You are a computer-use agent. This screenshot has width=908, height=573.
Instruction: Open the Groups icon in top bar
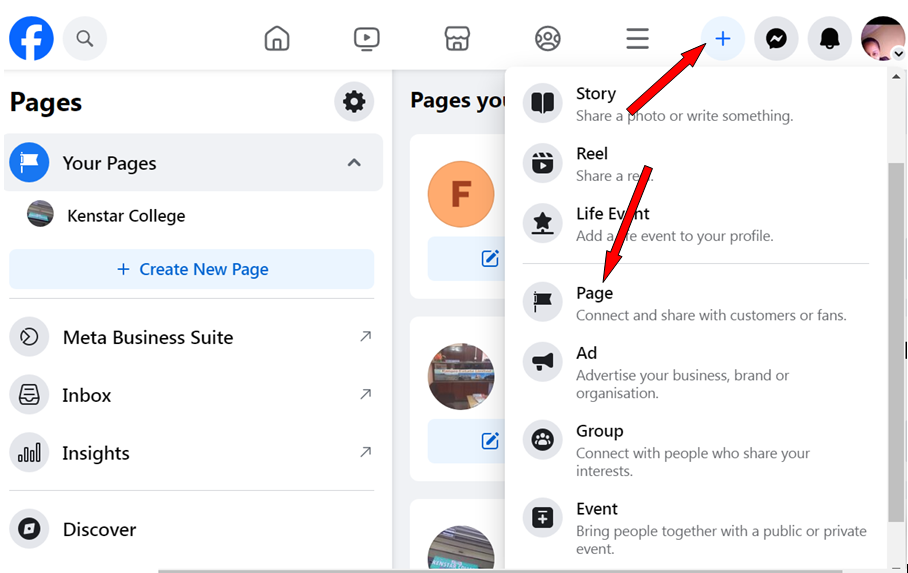(x=547, y=39)
